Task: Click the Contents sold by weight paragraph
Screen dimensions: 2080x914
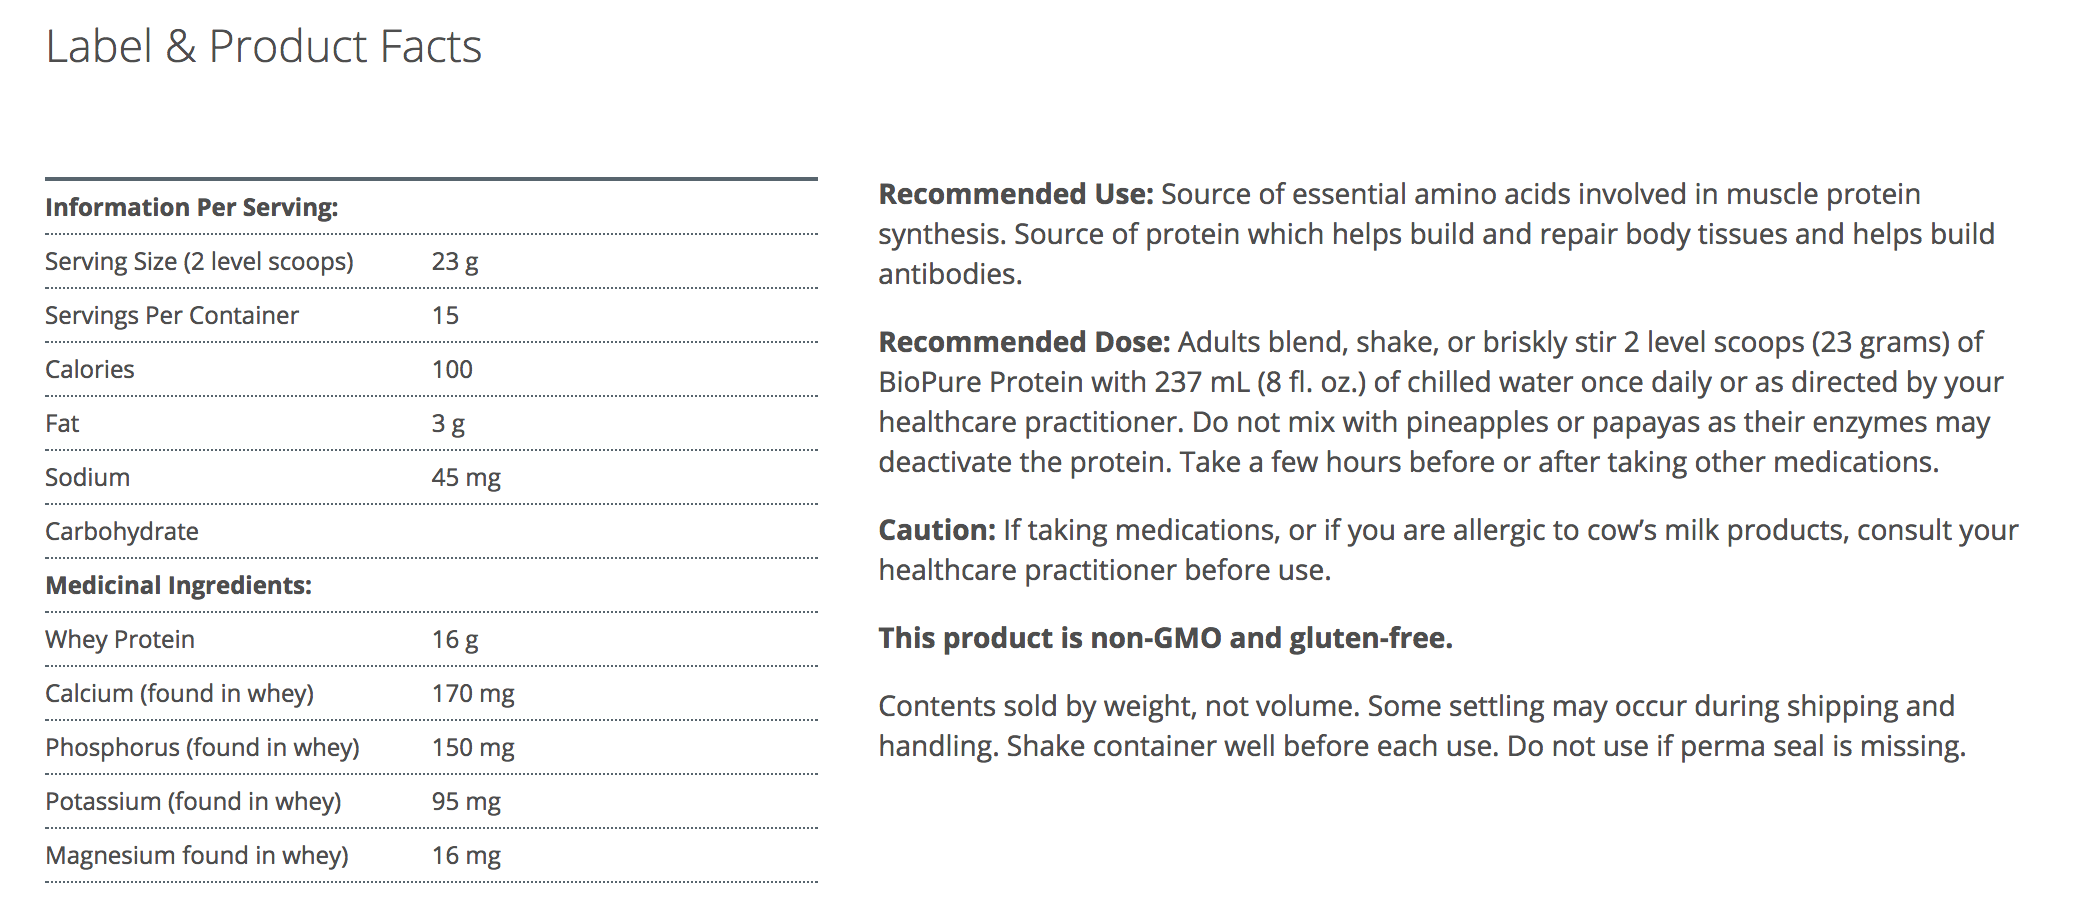Action: point(1420,726)
